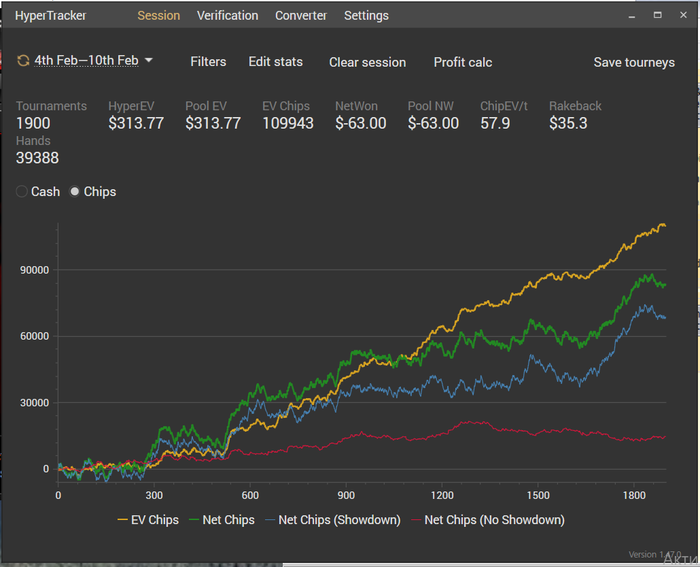Select the Cash radio button
Image resolution: width=700 pixels, height=567 pixels.
pyautogui.click(x=23, y=192)
